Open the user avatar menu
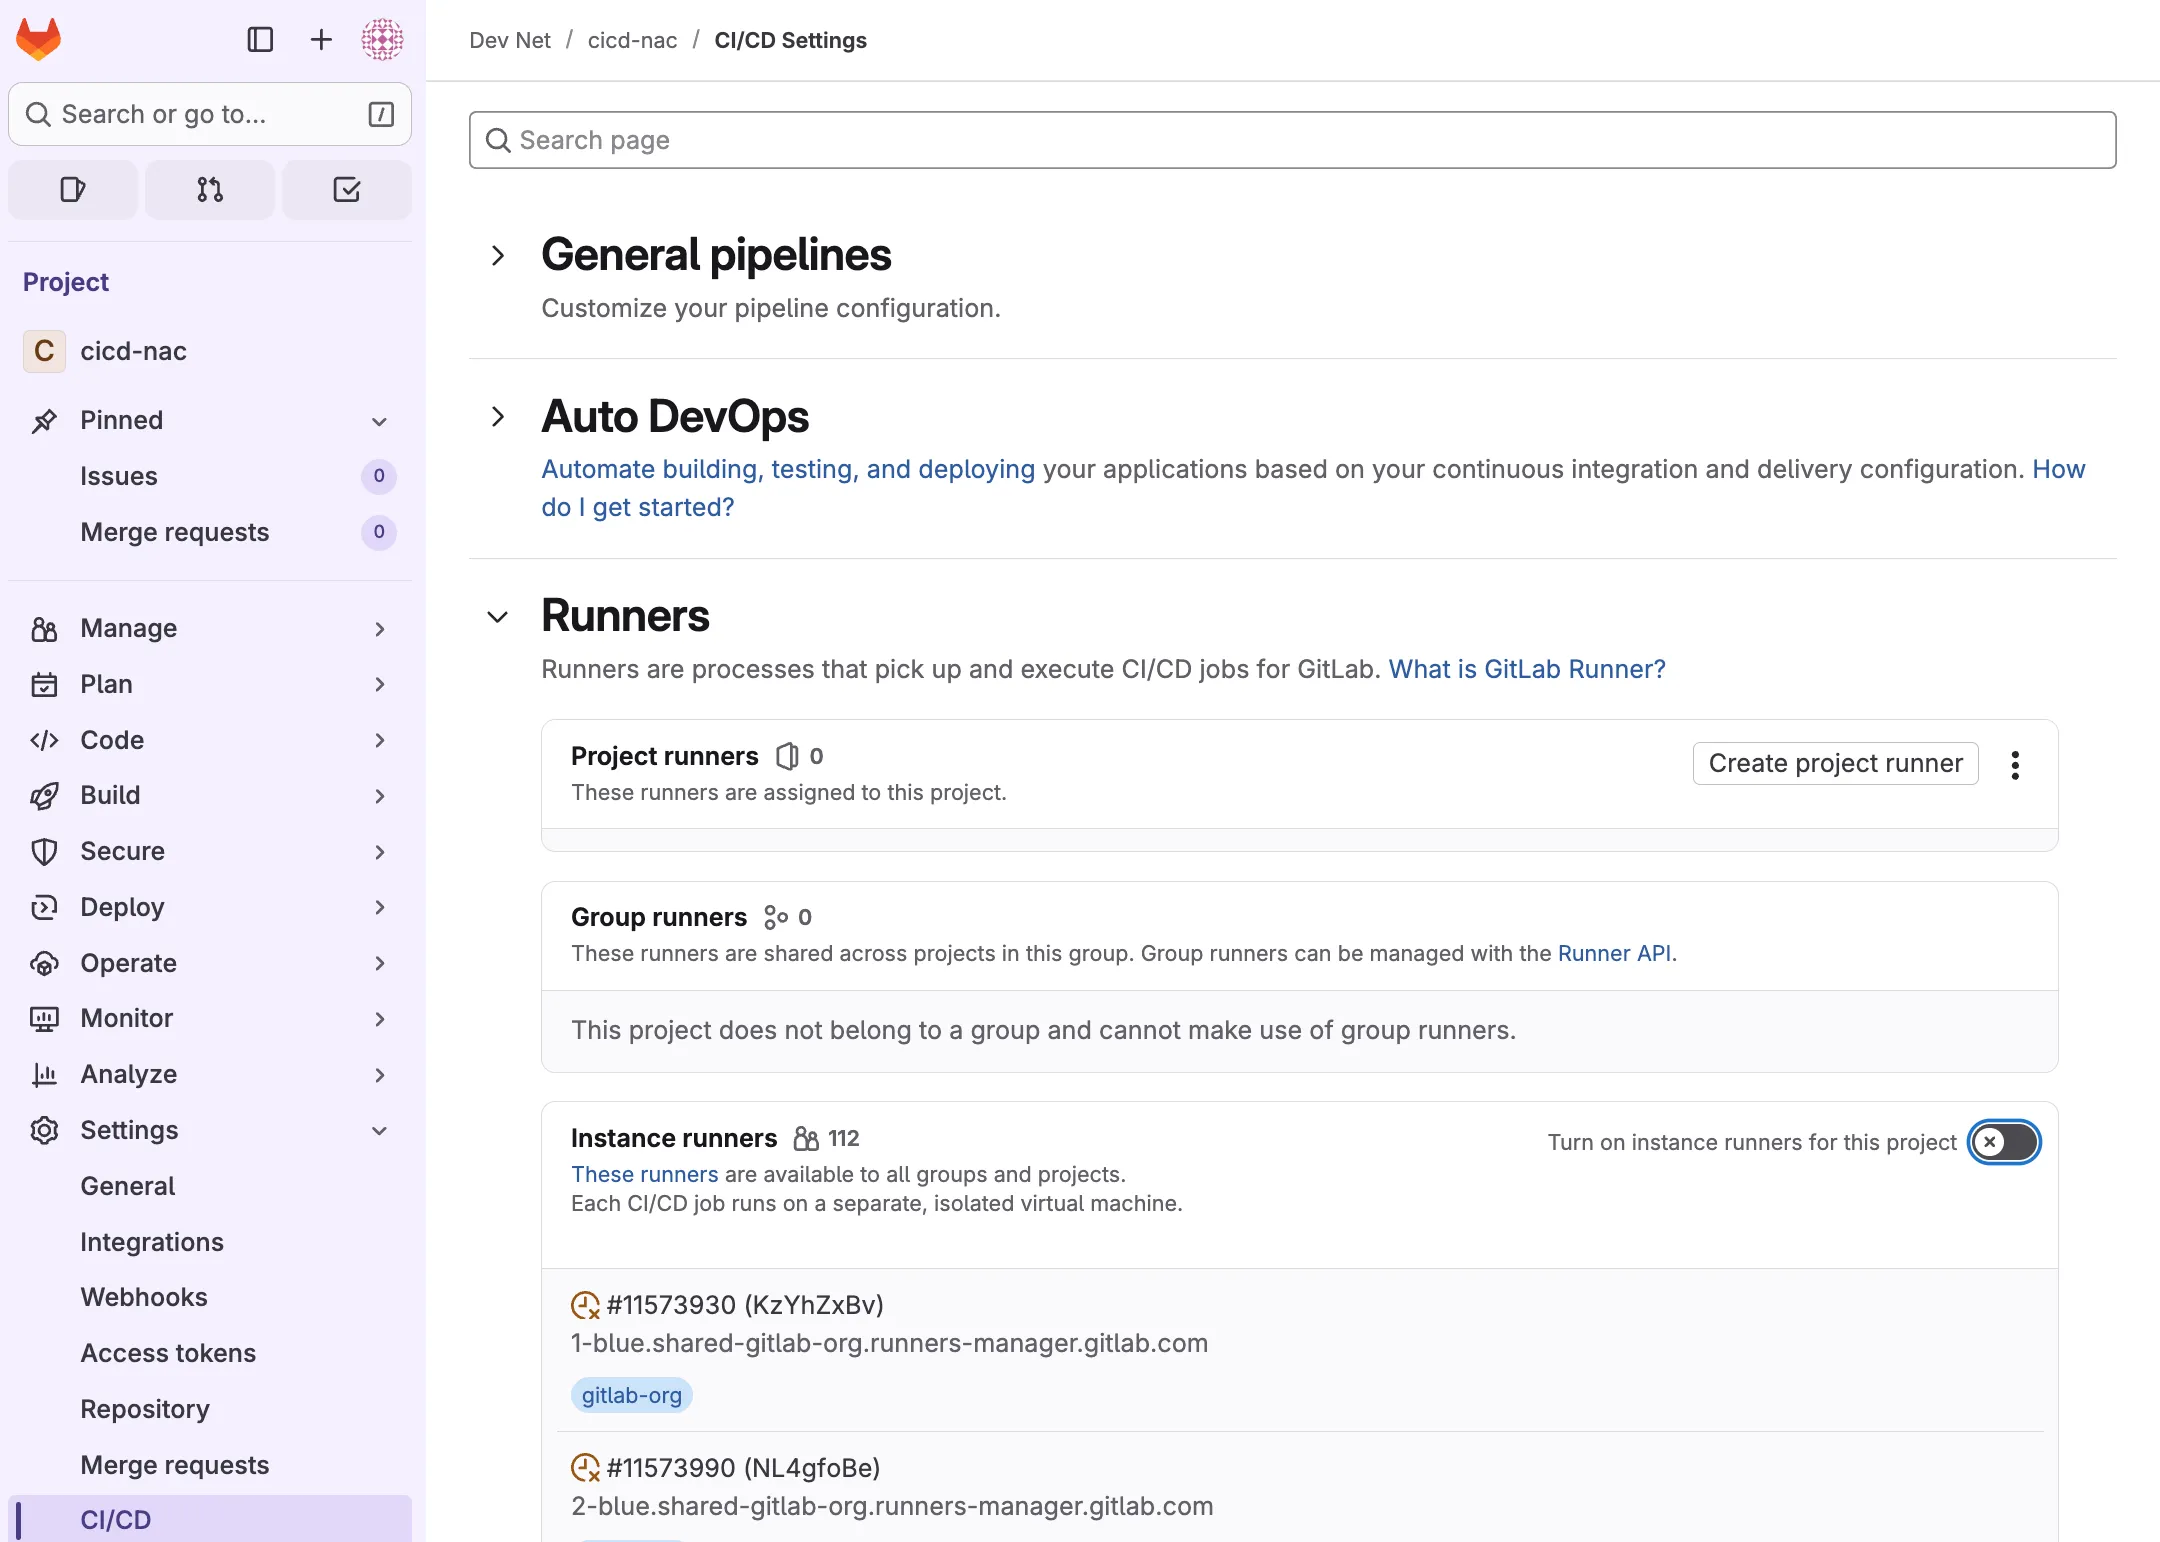This screenshot has width=2160, height=1542. [x=382, y=39]
